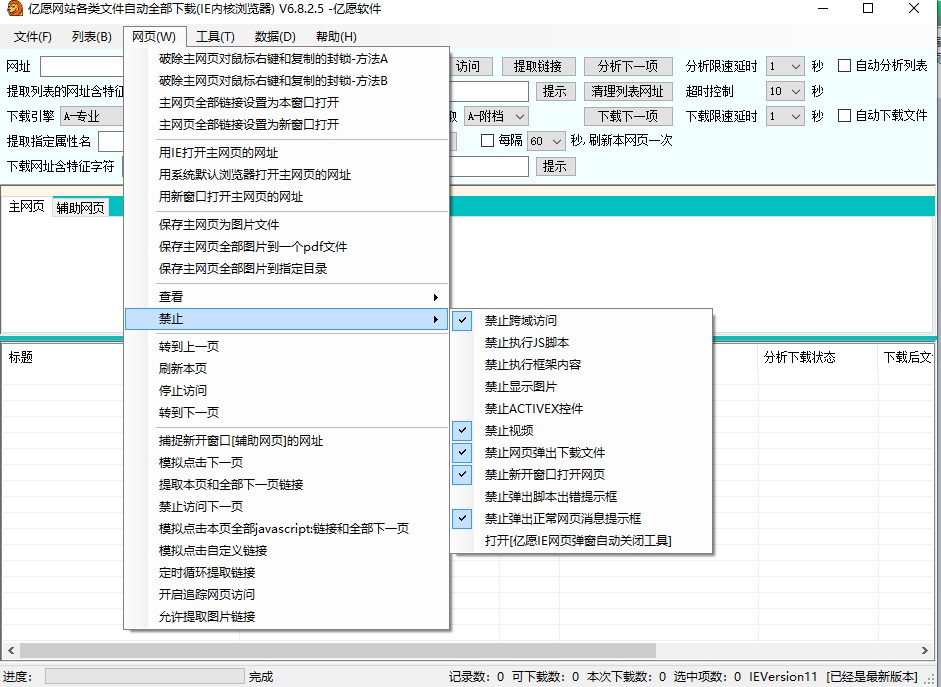The image size is (941, 687).
Task: Choose 保存主网页为图片文件
Action: (x=287, y=224)
